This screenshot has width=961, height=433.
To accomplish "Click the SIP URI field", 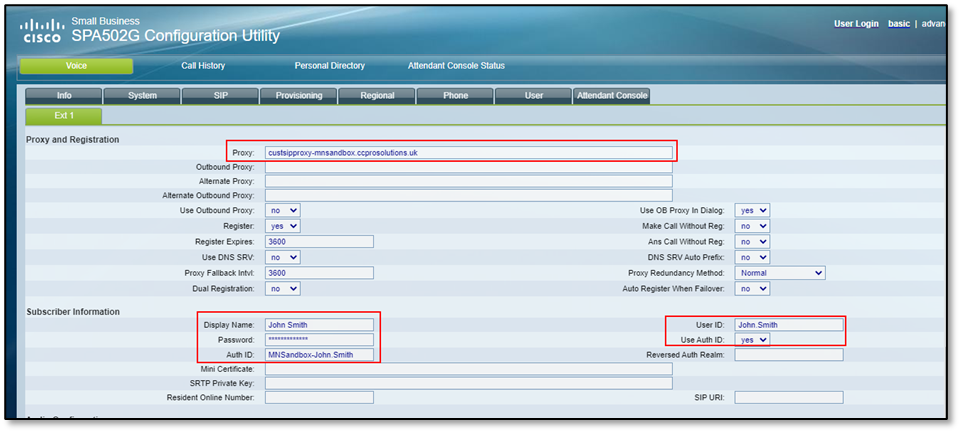I will (789, 397).
